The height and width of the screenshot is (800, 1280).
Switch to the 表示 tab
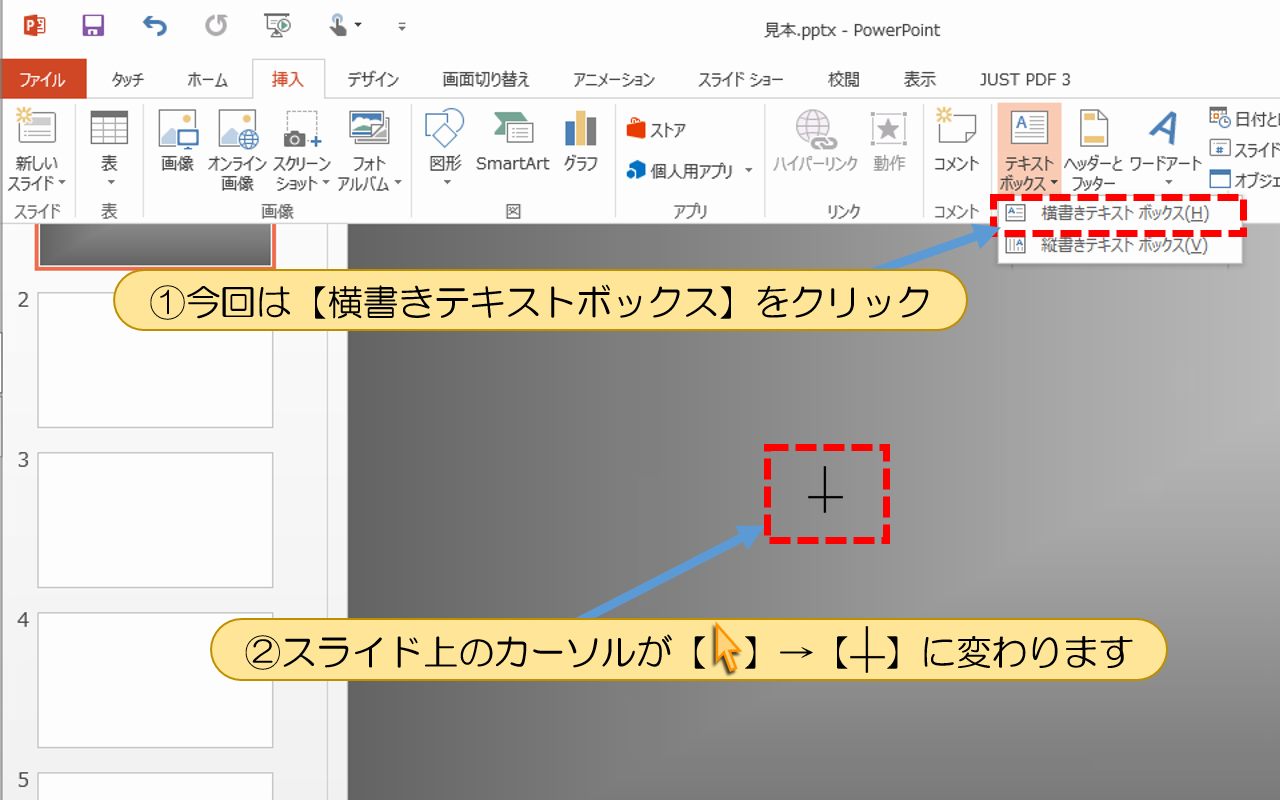coord(920,80)
